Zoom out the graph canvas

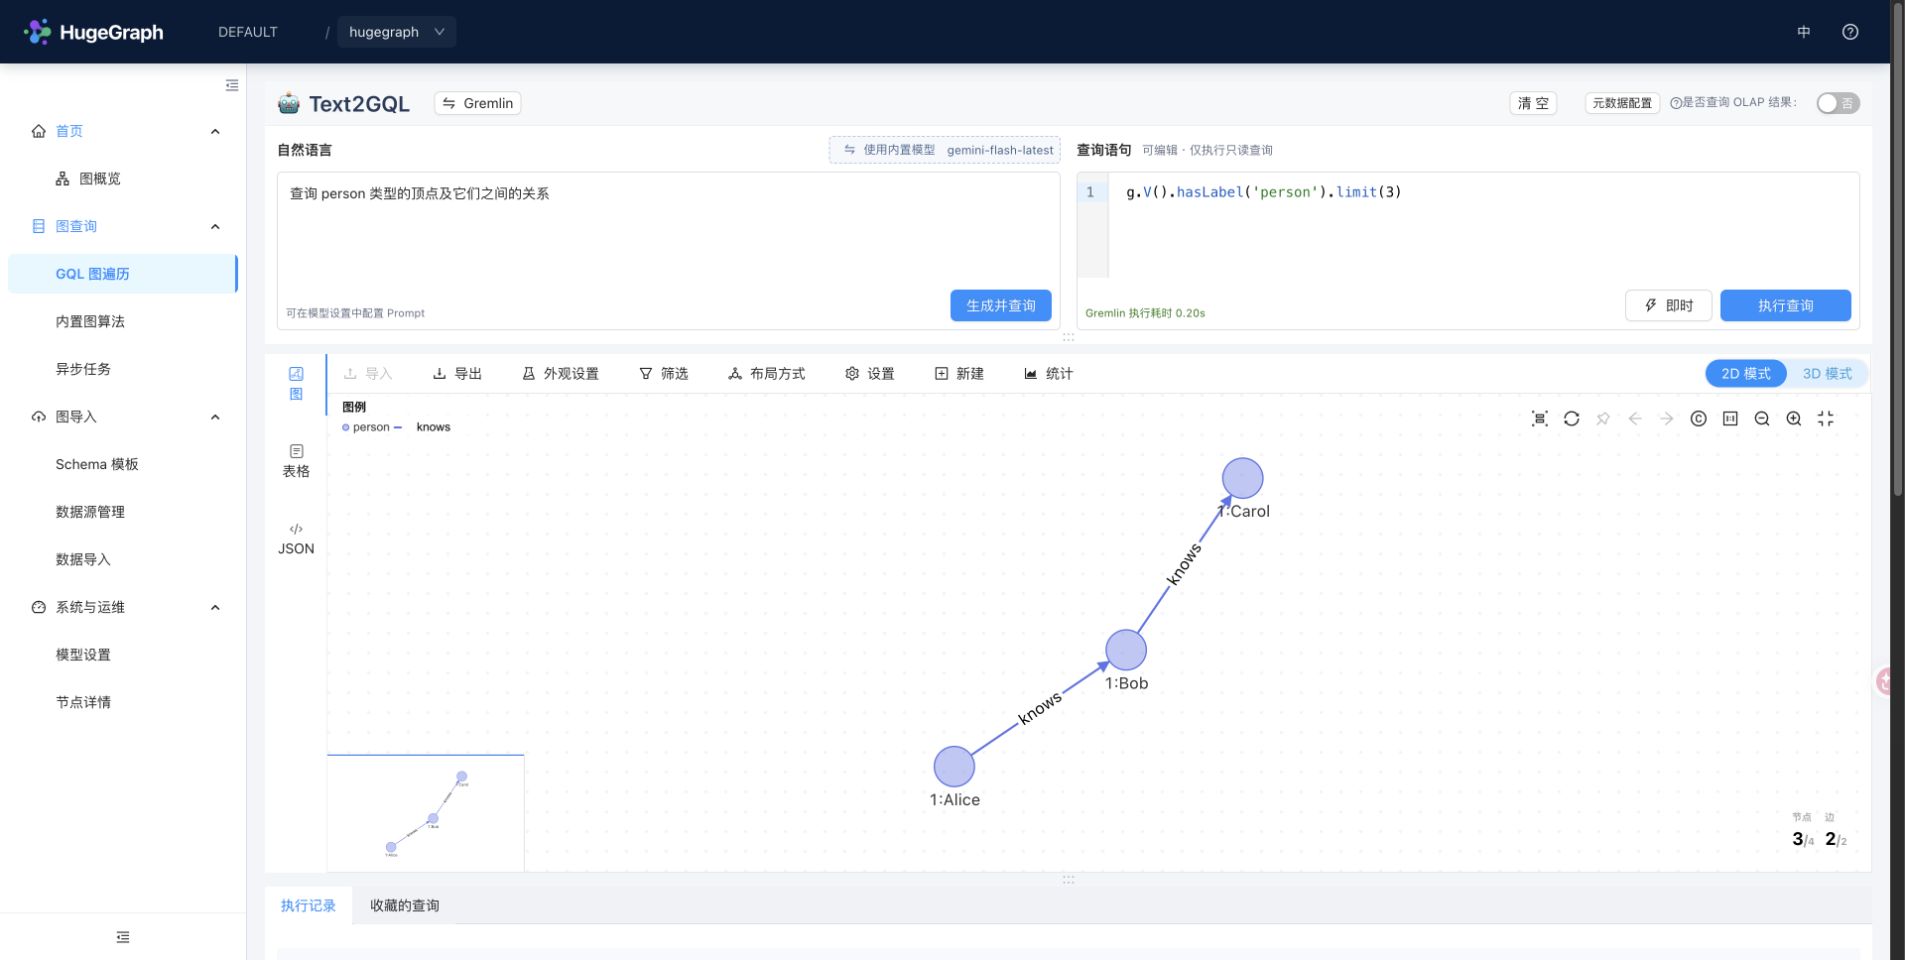coord(1762,419)
